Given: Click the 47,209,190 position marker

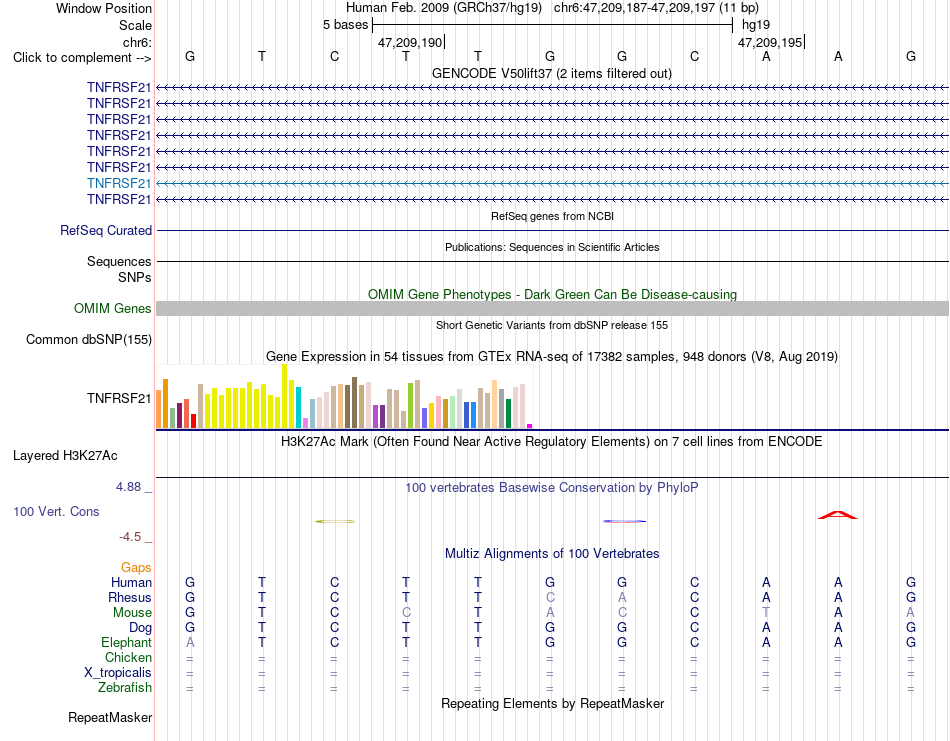Looking at the screenshot, I should [x=410, y=42].
